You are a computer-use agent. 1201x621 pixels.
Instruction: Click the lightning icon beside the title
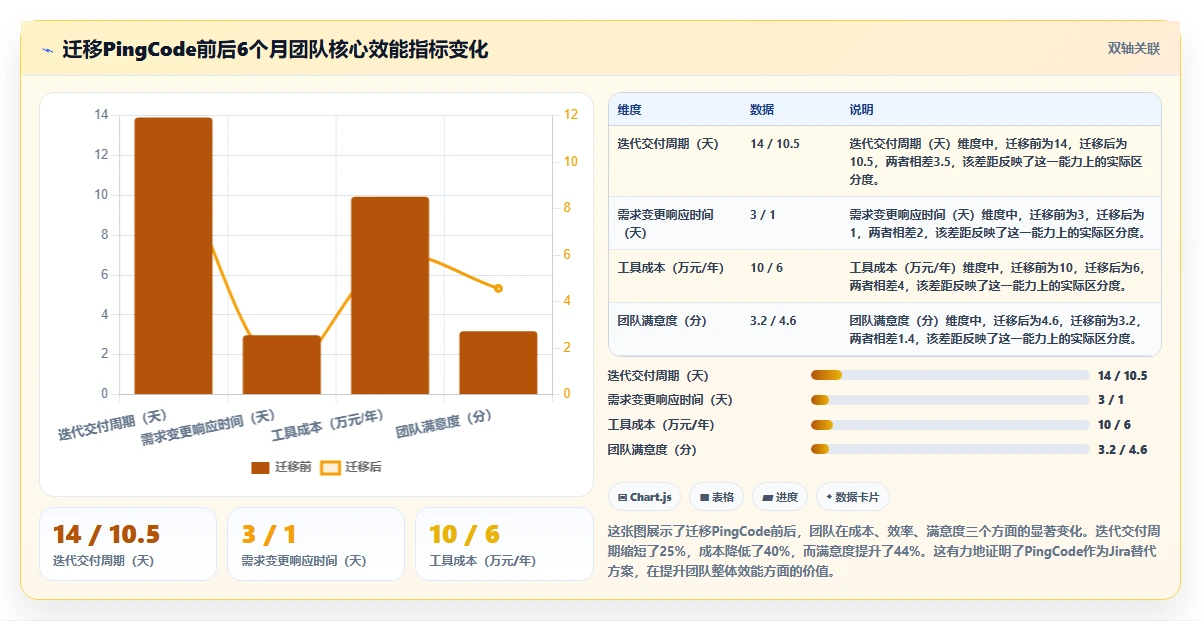tap(48, 50)
